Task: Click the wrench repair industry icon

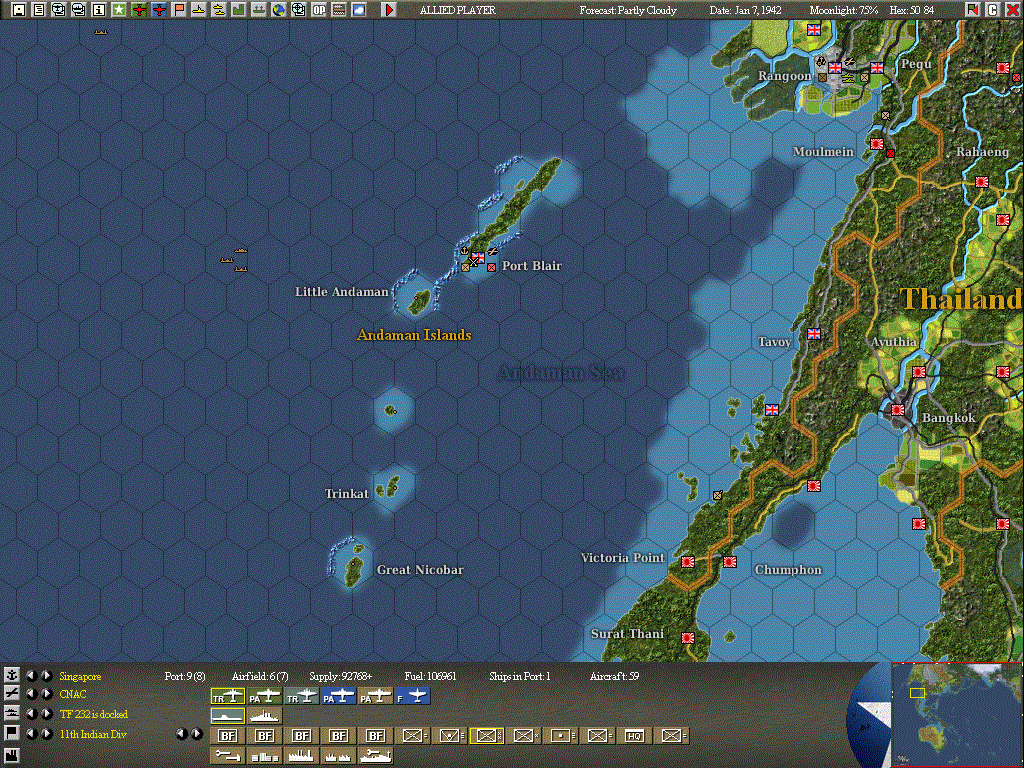Action: [x=228, y=756]
